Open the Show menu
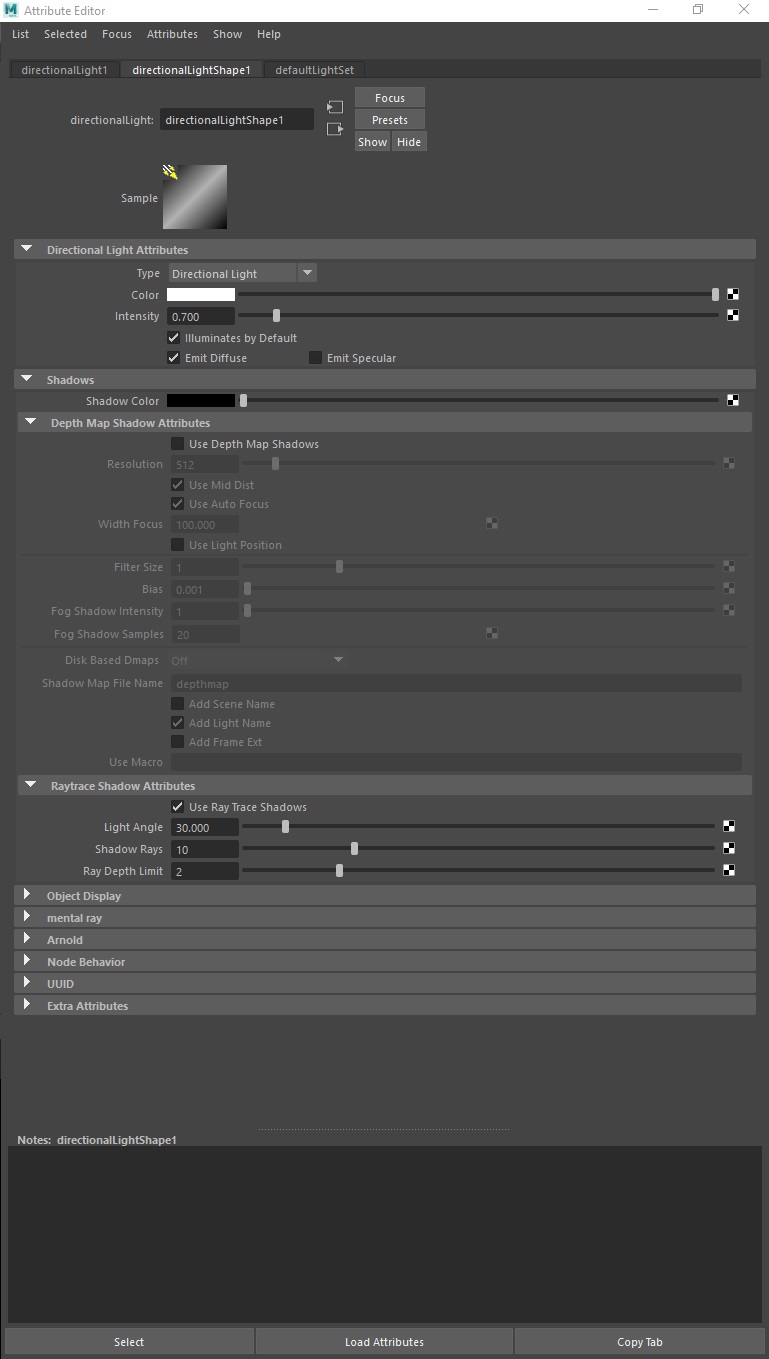769x1359 pixels. tap(227, 34)
